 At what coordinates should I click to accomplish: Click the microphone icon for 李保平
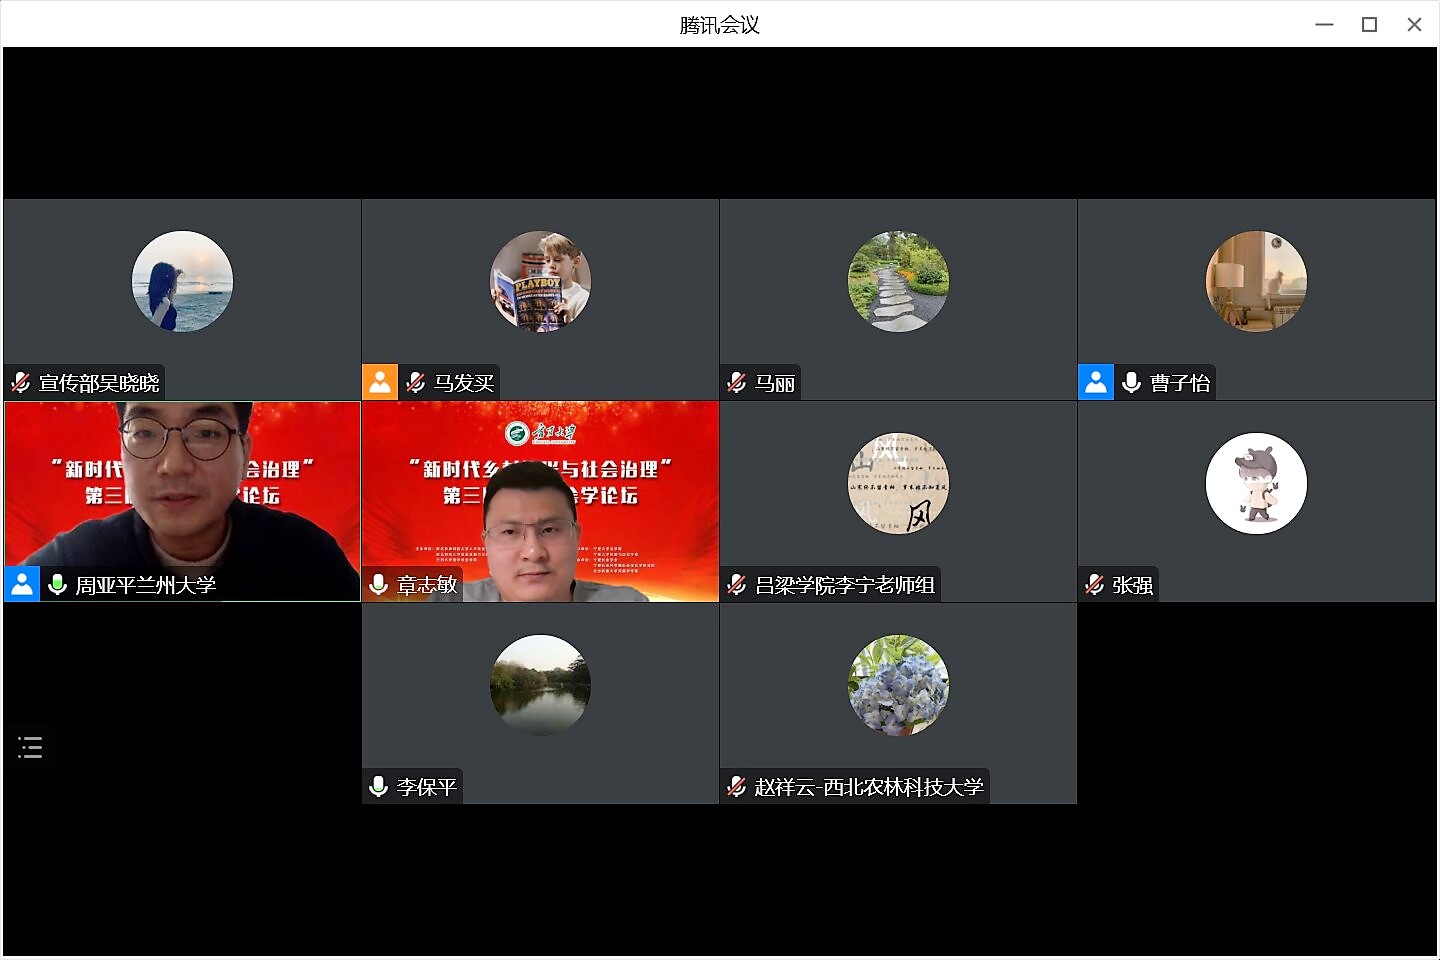point(379,786)
